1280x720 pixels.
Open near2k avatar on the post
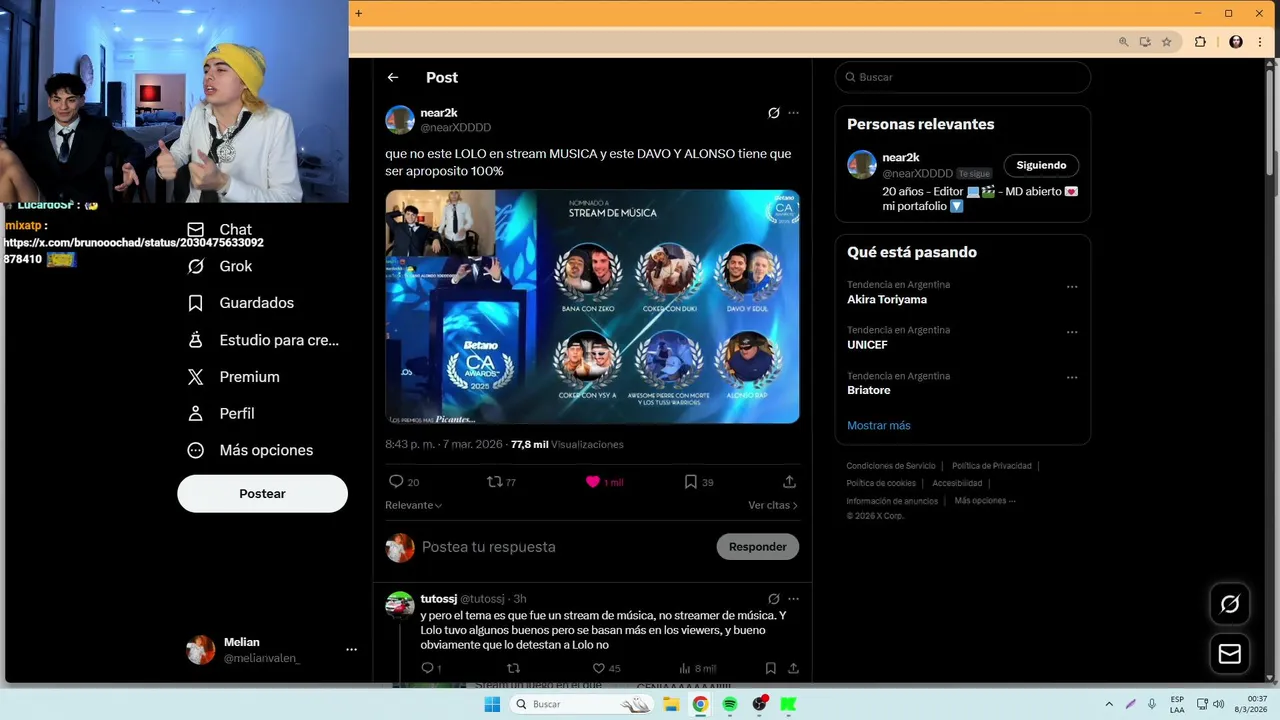point(400,120)
